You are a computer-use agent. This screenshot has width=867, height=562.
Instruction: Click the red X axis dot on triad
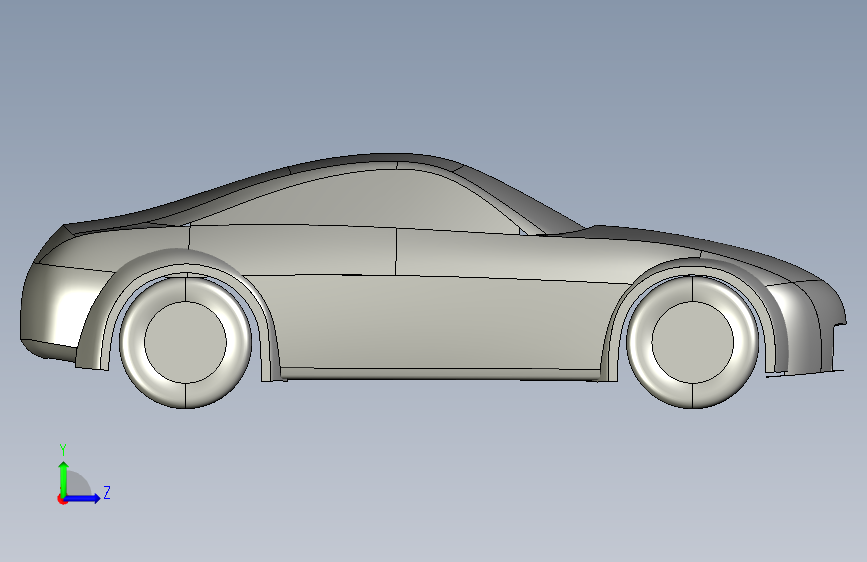click(62, 499)
